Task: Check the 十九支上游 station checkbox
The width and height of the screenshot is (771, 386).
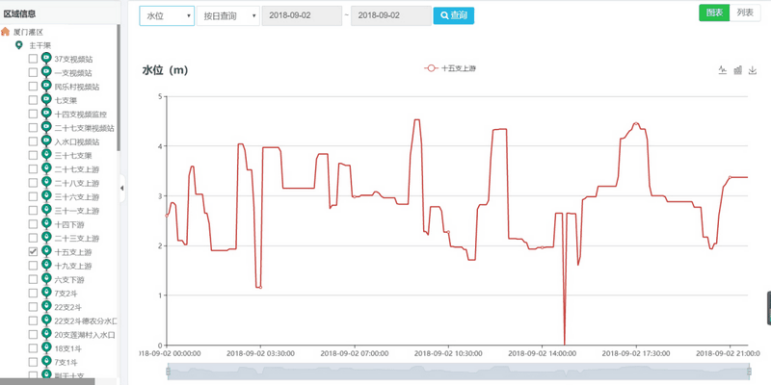Action: [33, 266]
